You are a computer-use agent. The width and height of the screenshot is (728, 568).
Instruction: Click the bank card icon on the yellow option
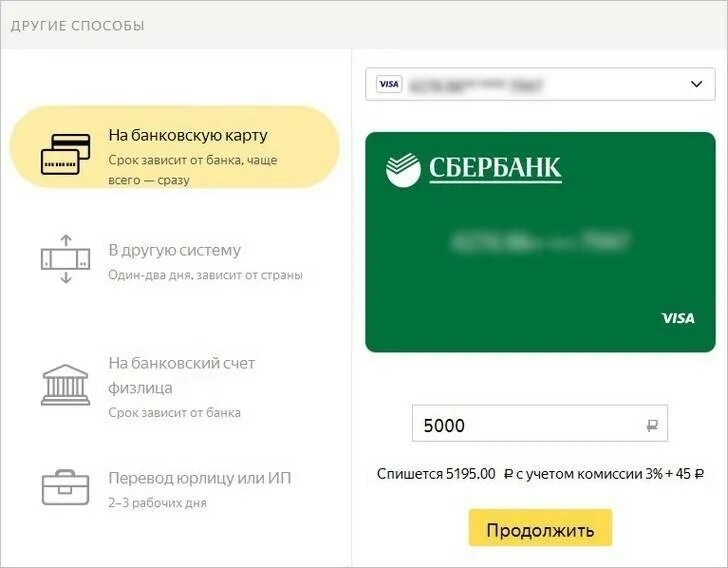[x=65, y=154]
